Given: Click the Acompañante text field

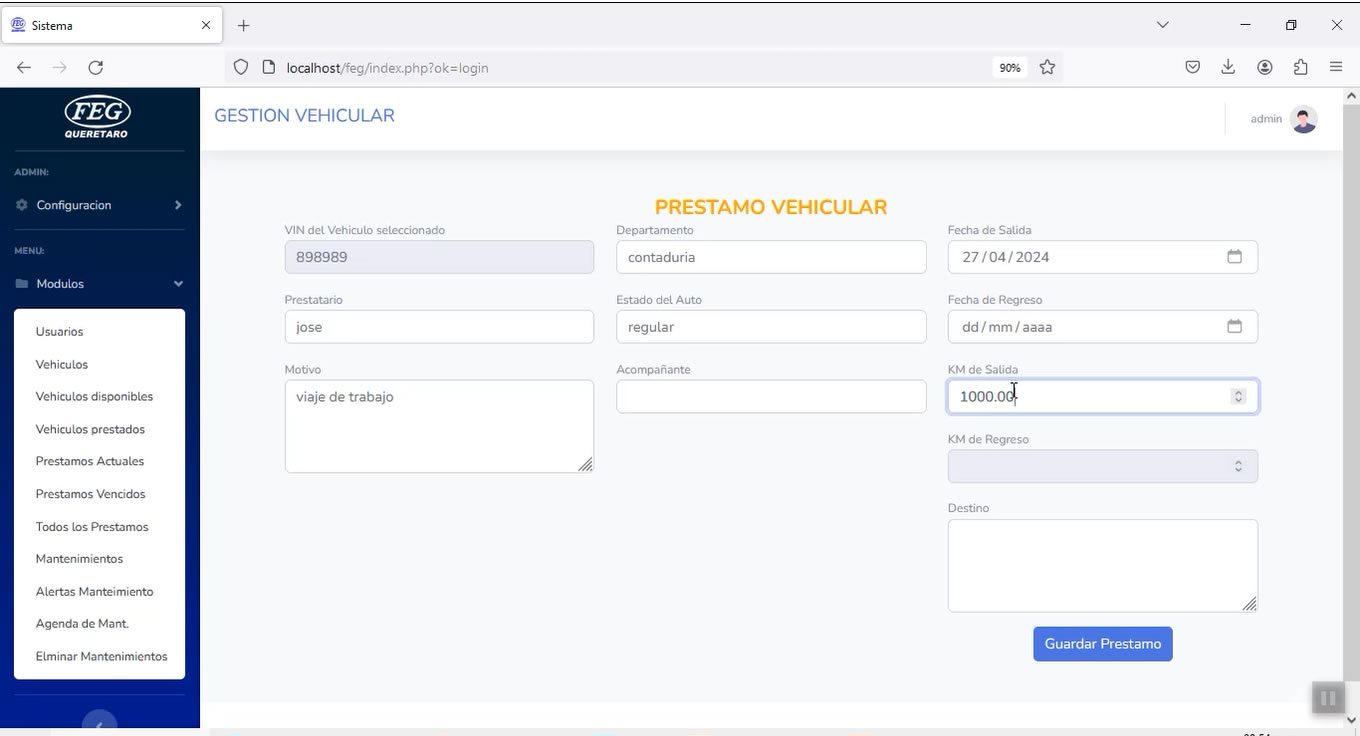Looking at the screenshot, I should pos(770,397).
